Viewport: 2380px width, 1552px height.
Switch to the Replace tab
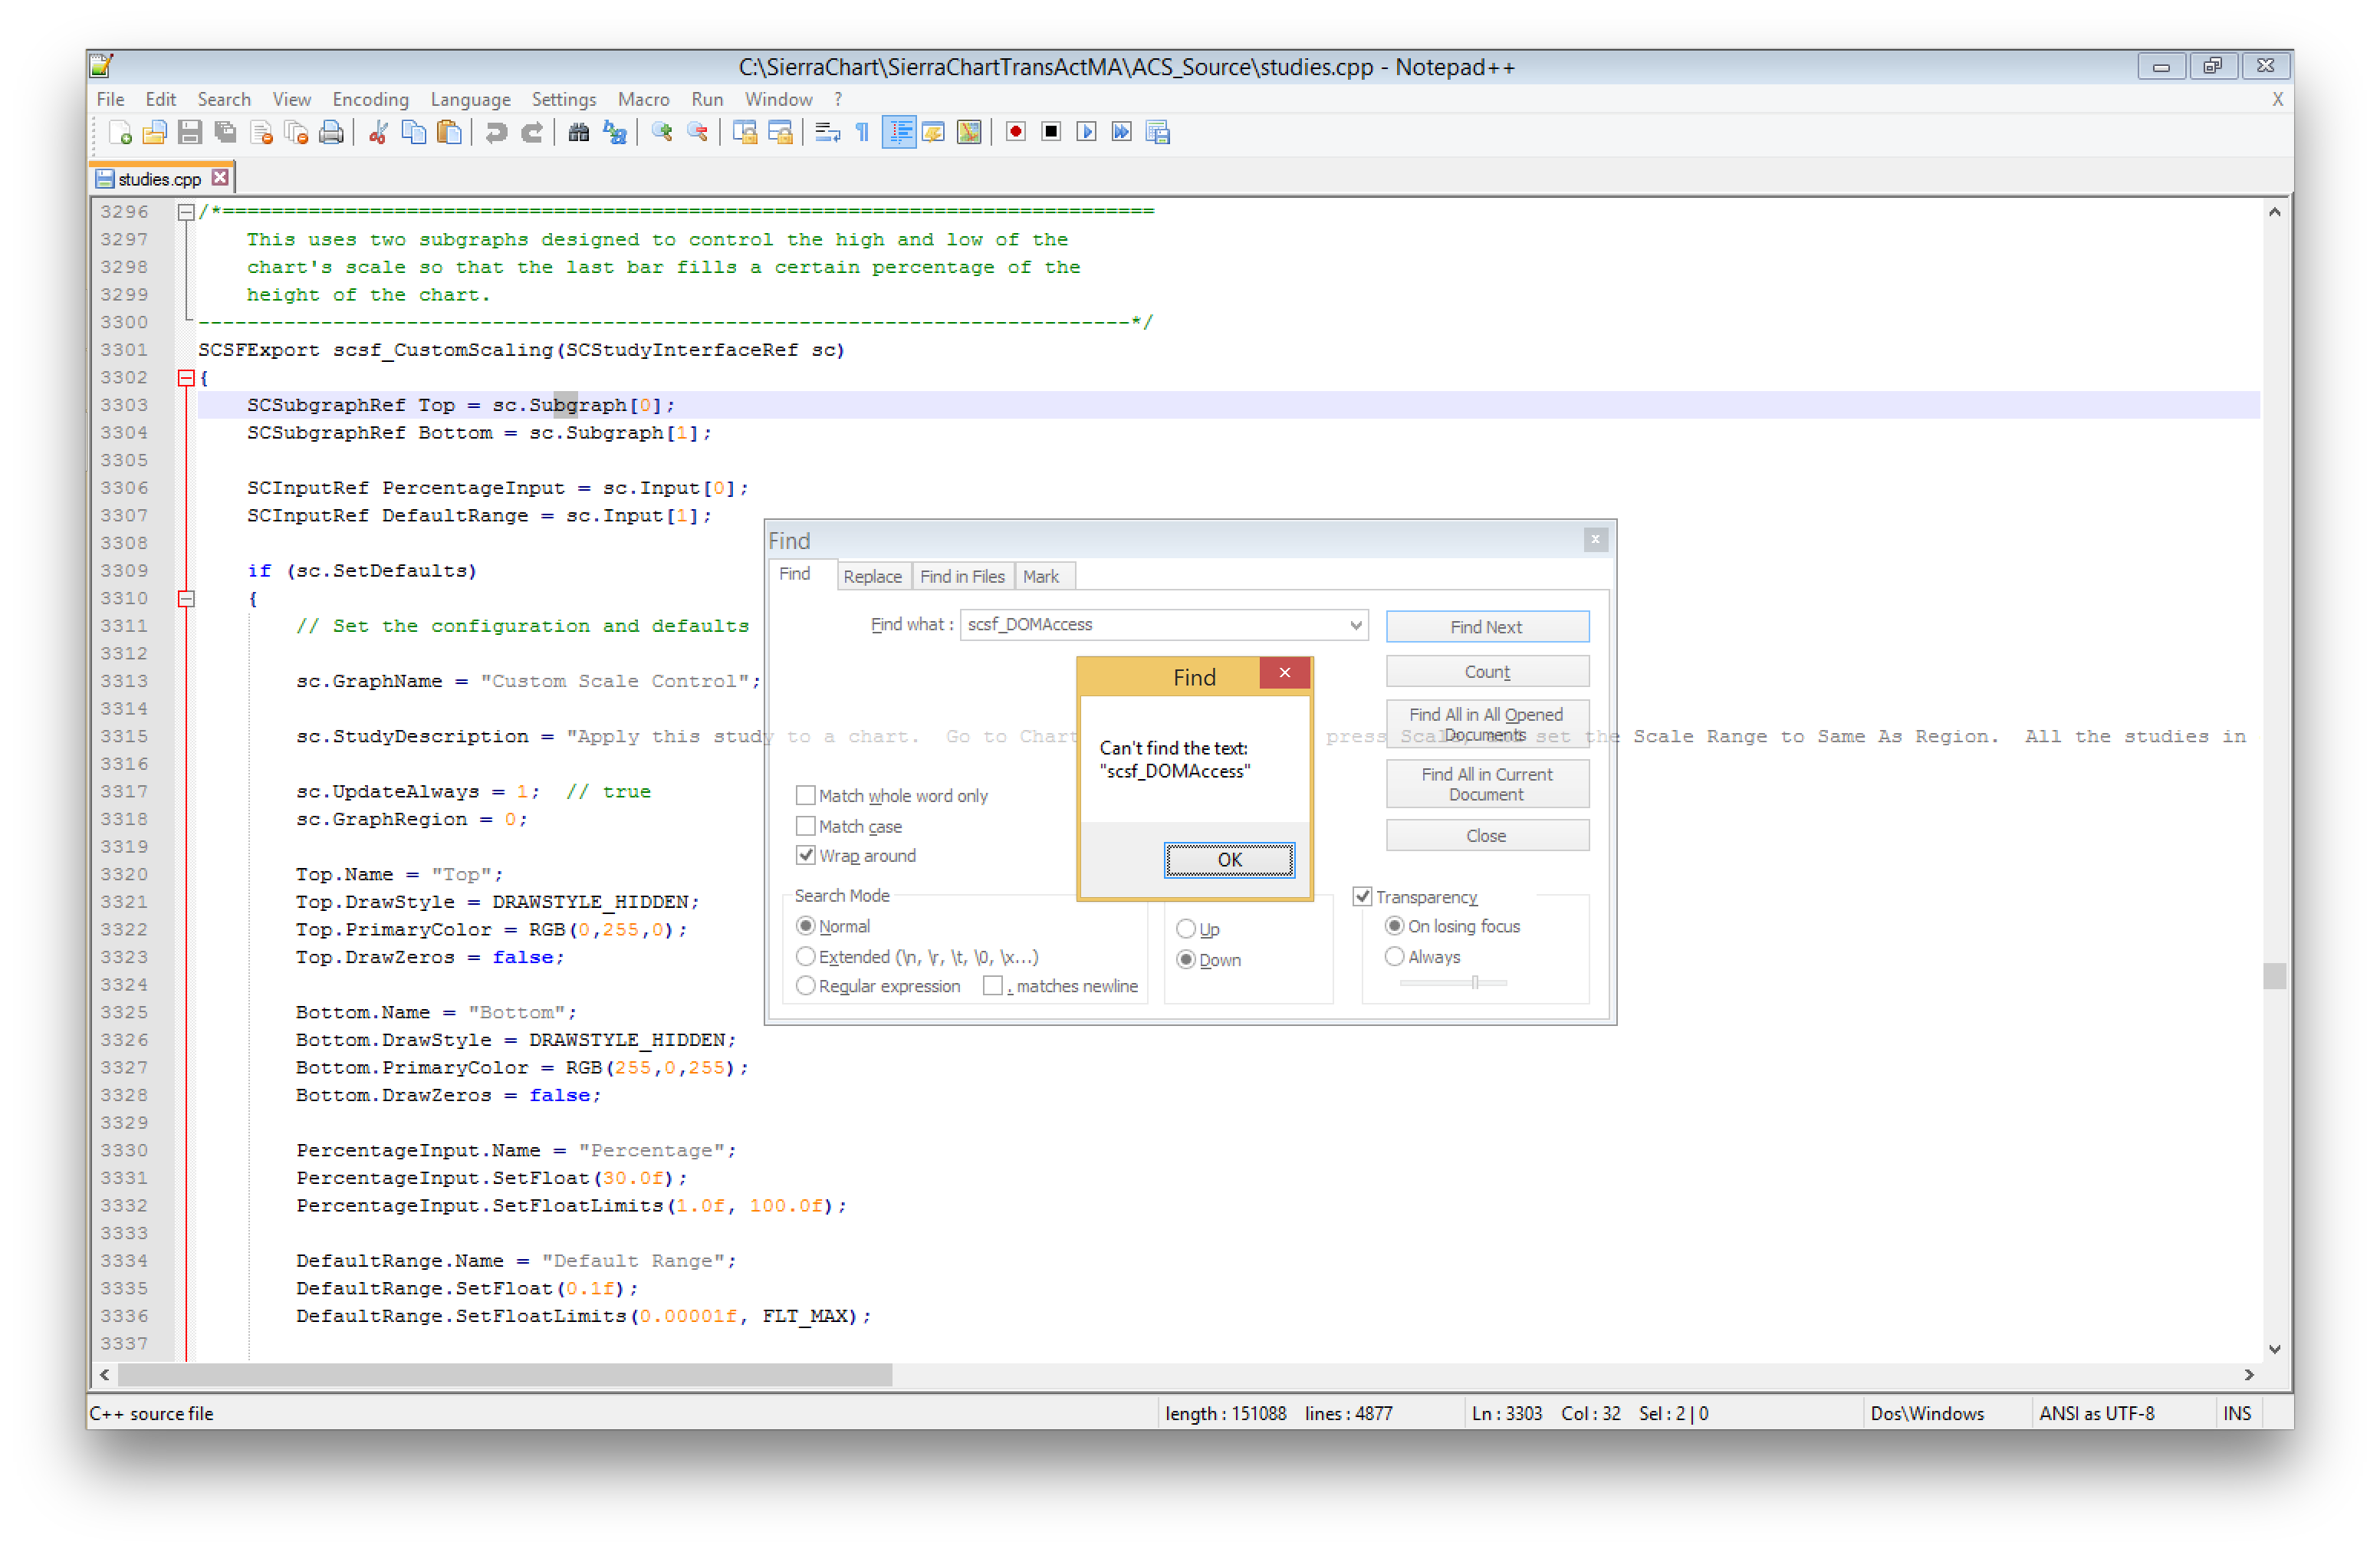tap(873, 577)
